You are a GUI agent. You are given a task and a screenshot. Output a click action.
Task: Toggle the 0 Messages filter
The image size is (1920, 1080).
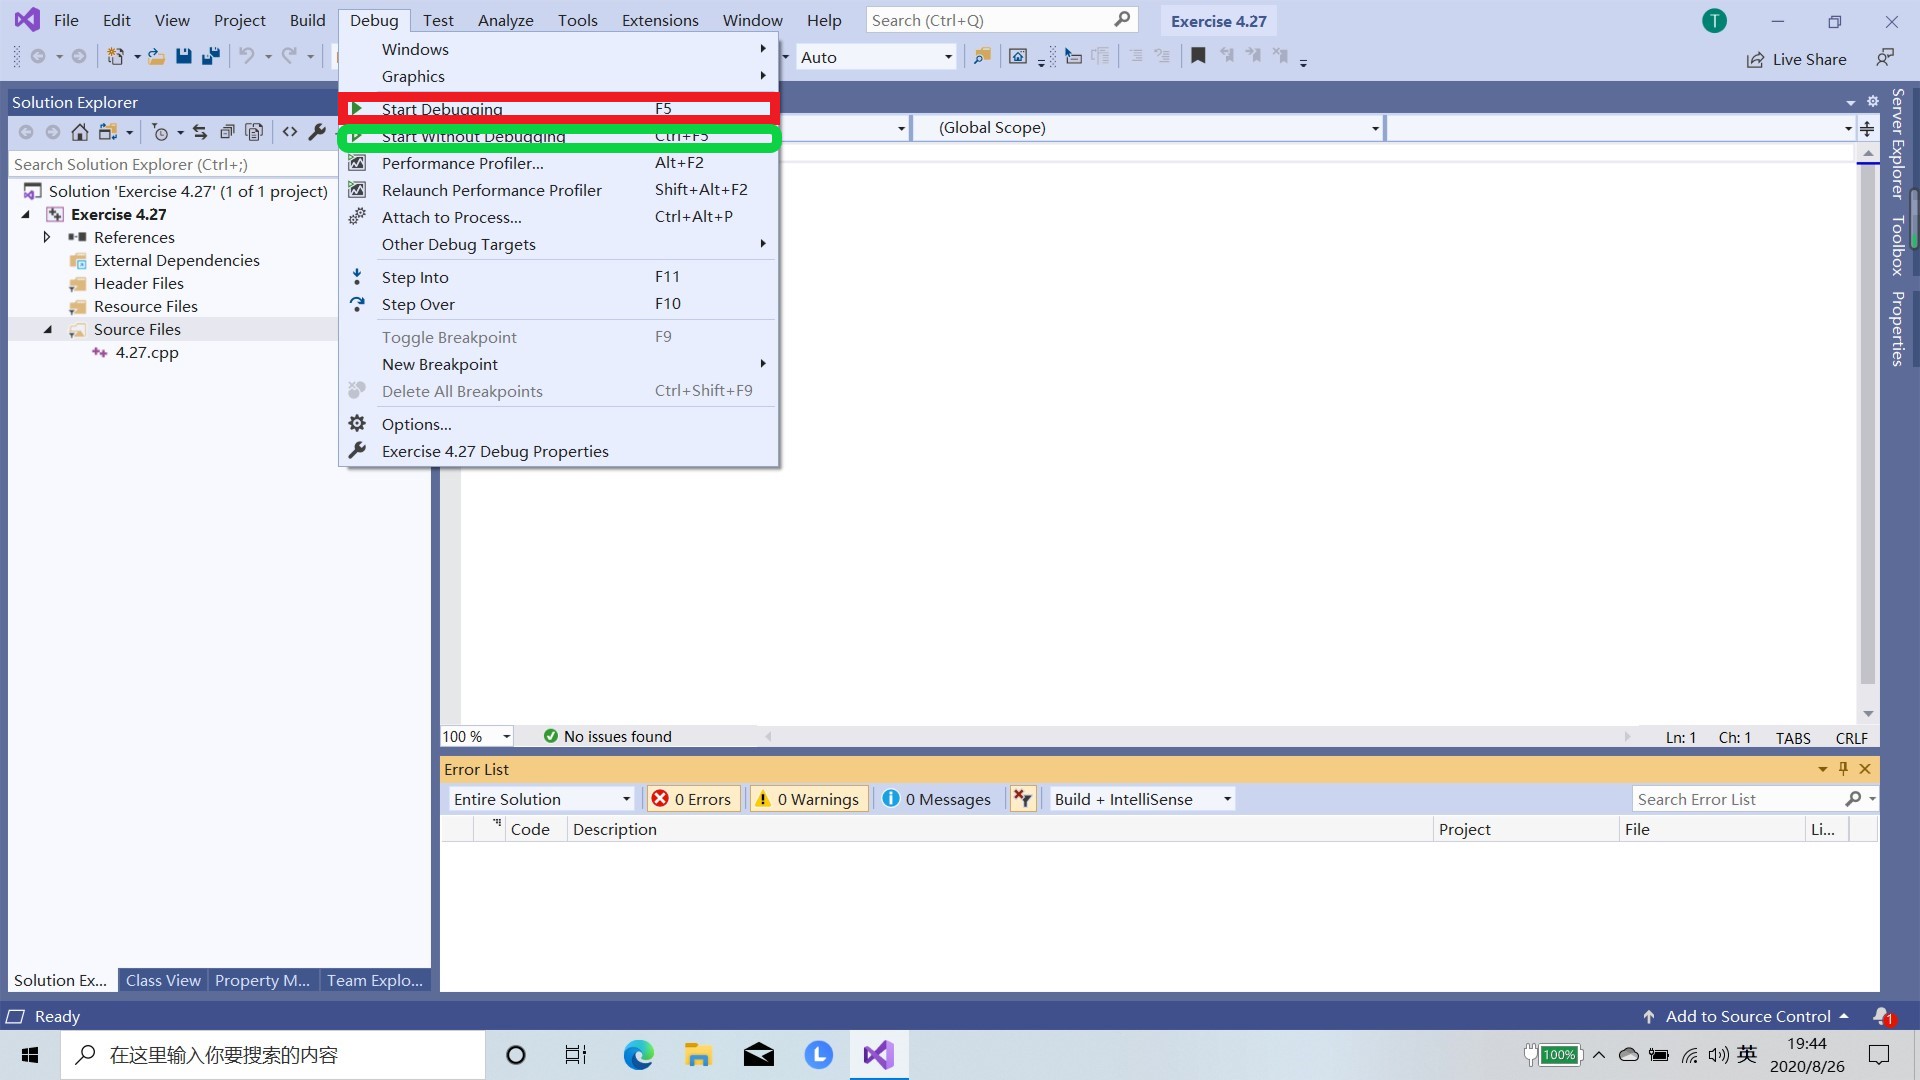(x=936, y=798)
